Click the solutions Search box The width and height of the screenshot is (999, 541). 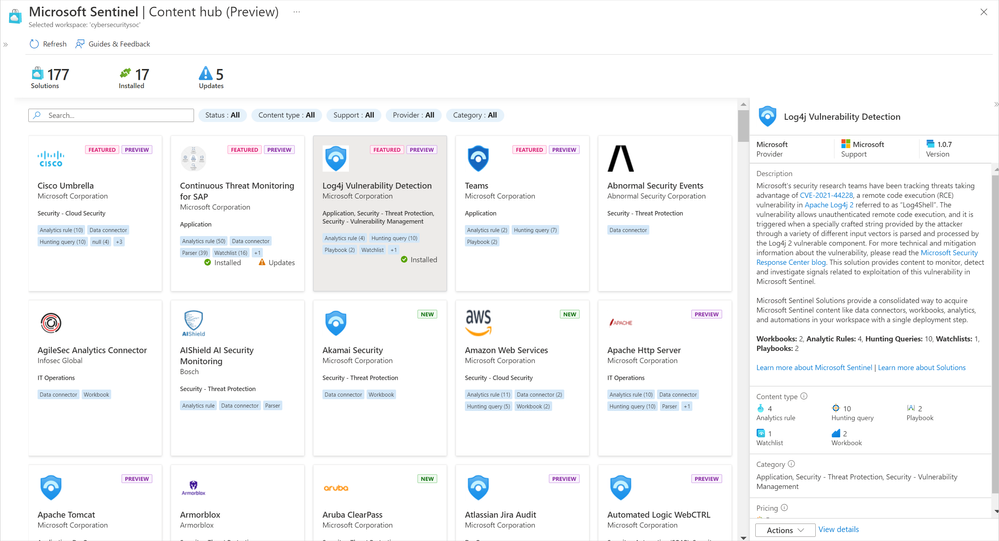[x=111, y=115]
